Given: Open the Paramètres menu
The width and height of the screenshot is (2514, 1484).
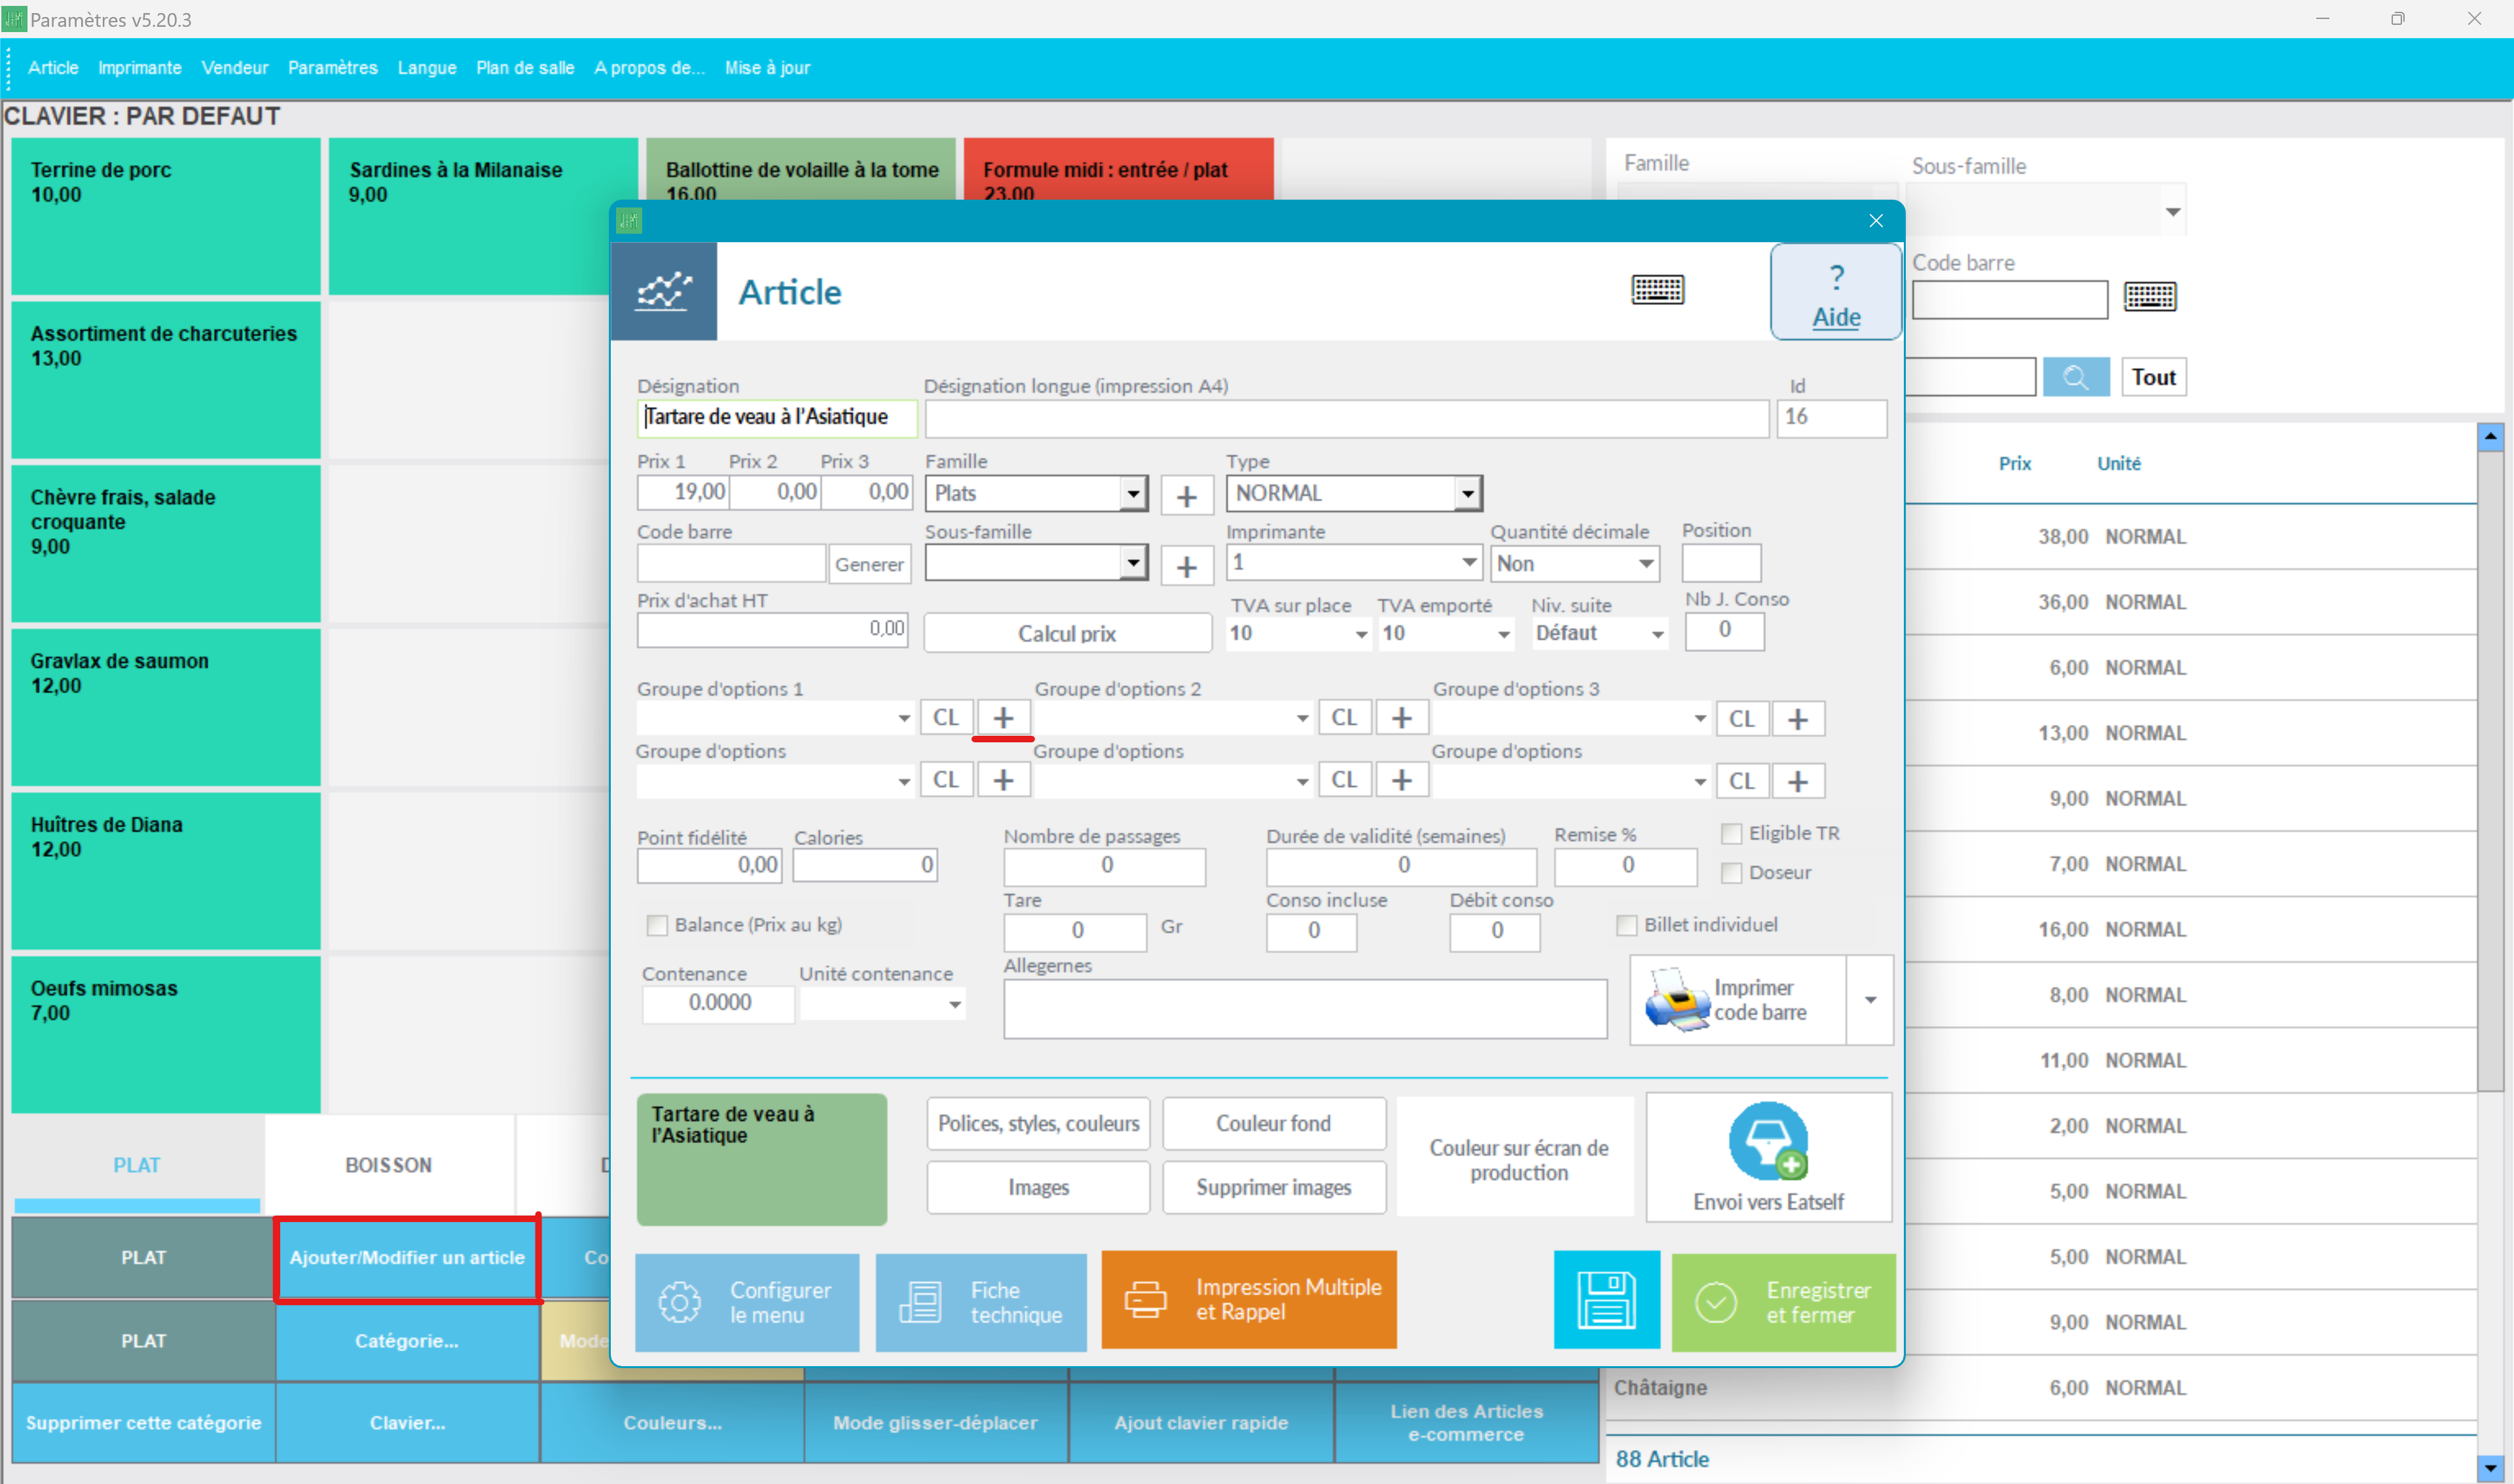Looking at the screenshot, I should (333, 68).
